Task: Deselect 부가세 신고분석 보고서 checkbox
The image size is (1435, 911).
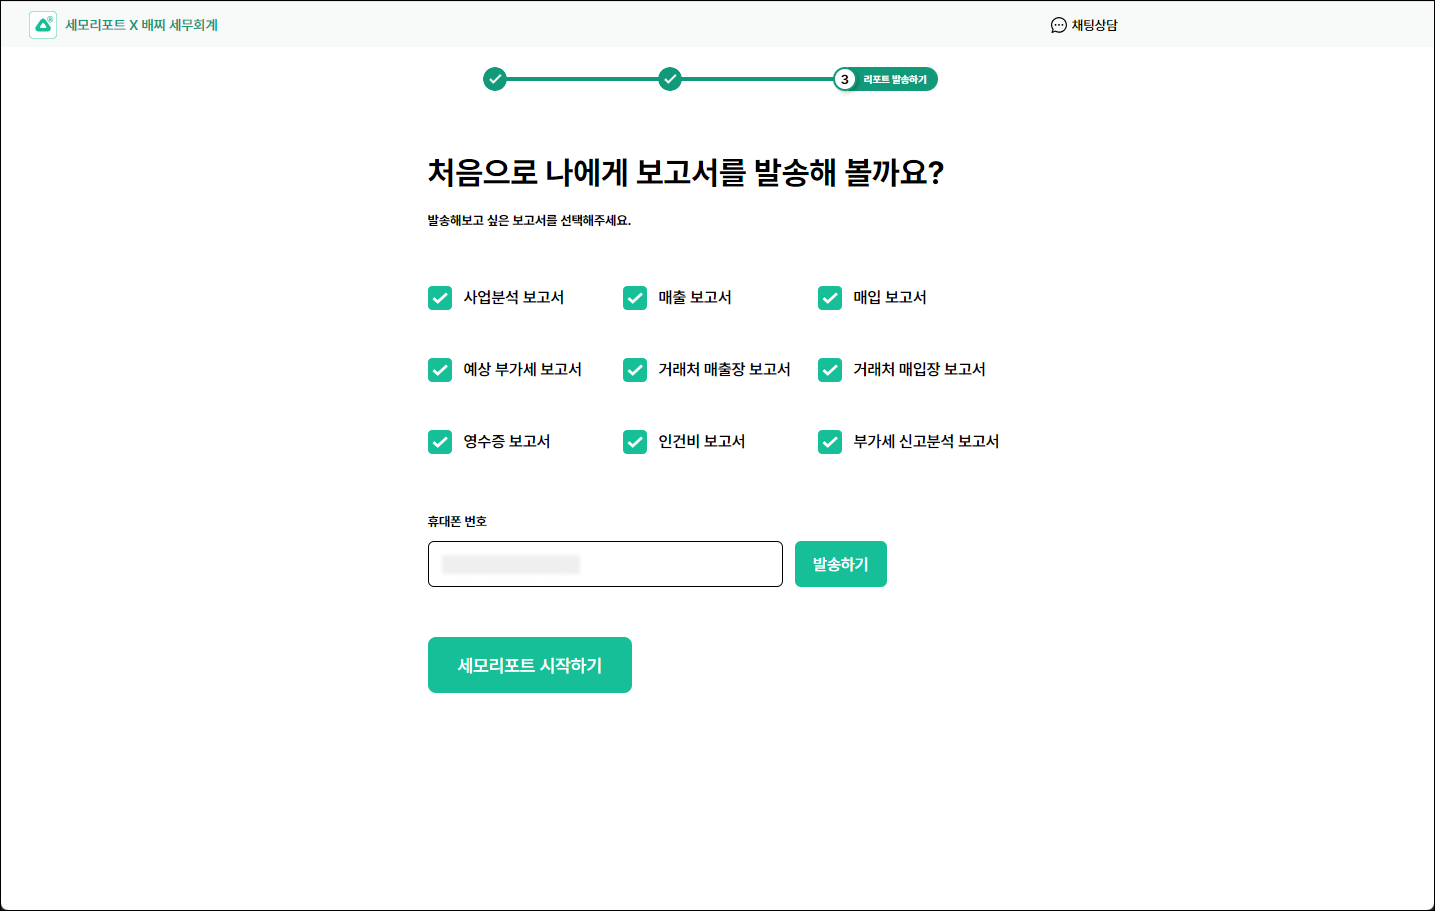Action: 830,442
